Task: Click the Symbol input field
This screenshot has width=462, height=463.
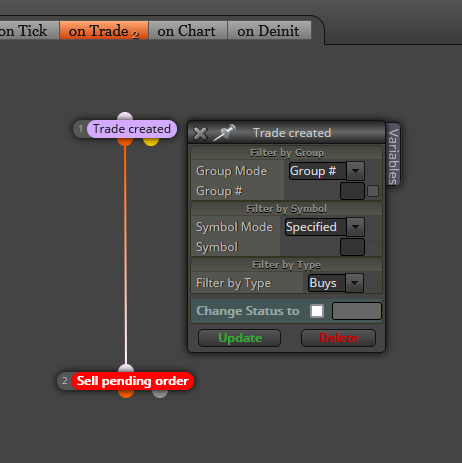Action: pos(352,247)
